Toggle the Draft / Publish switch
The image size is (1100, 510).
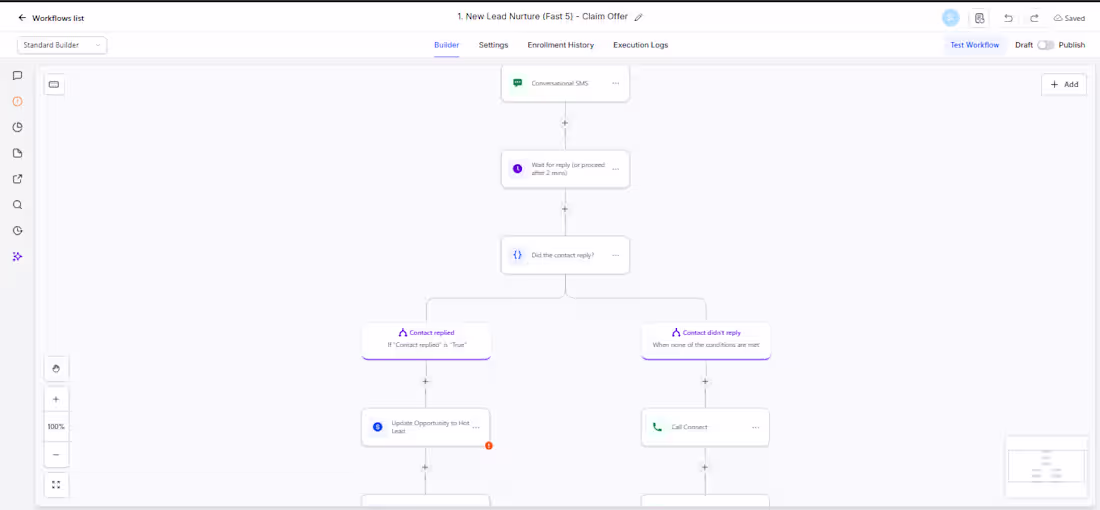pos(1045,45)
